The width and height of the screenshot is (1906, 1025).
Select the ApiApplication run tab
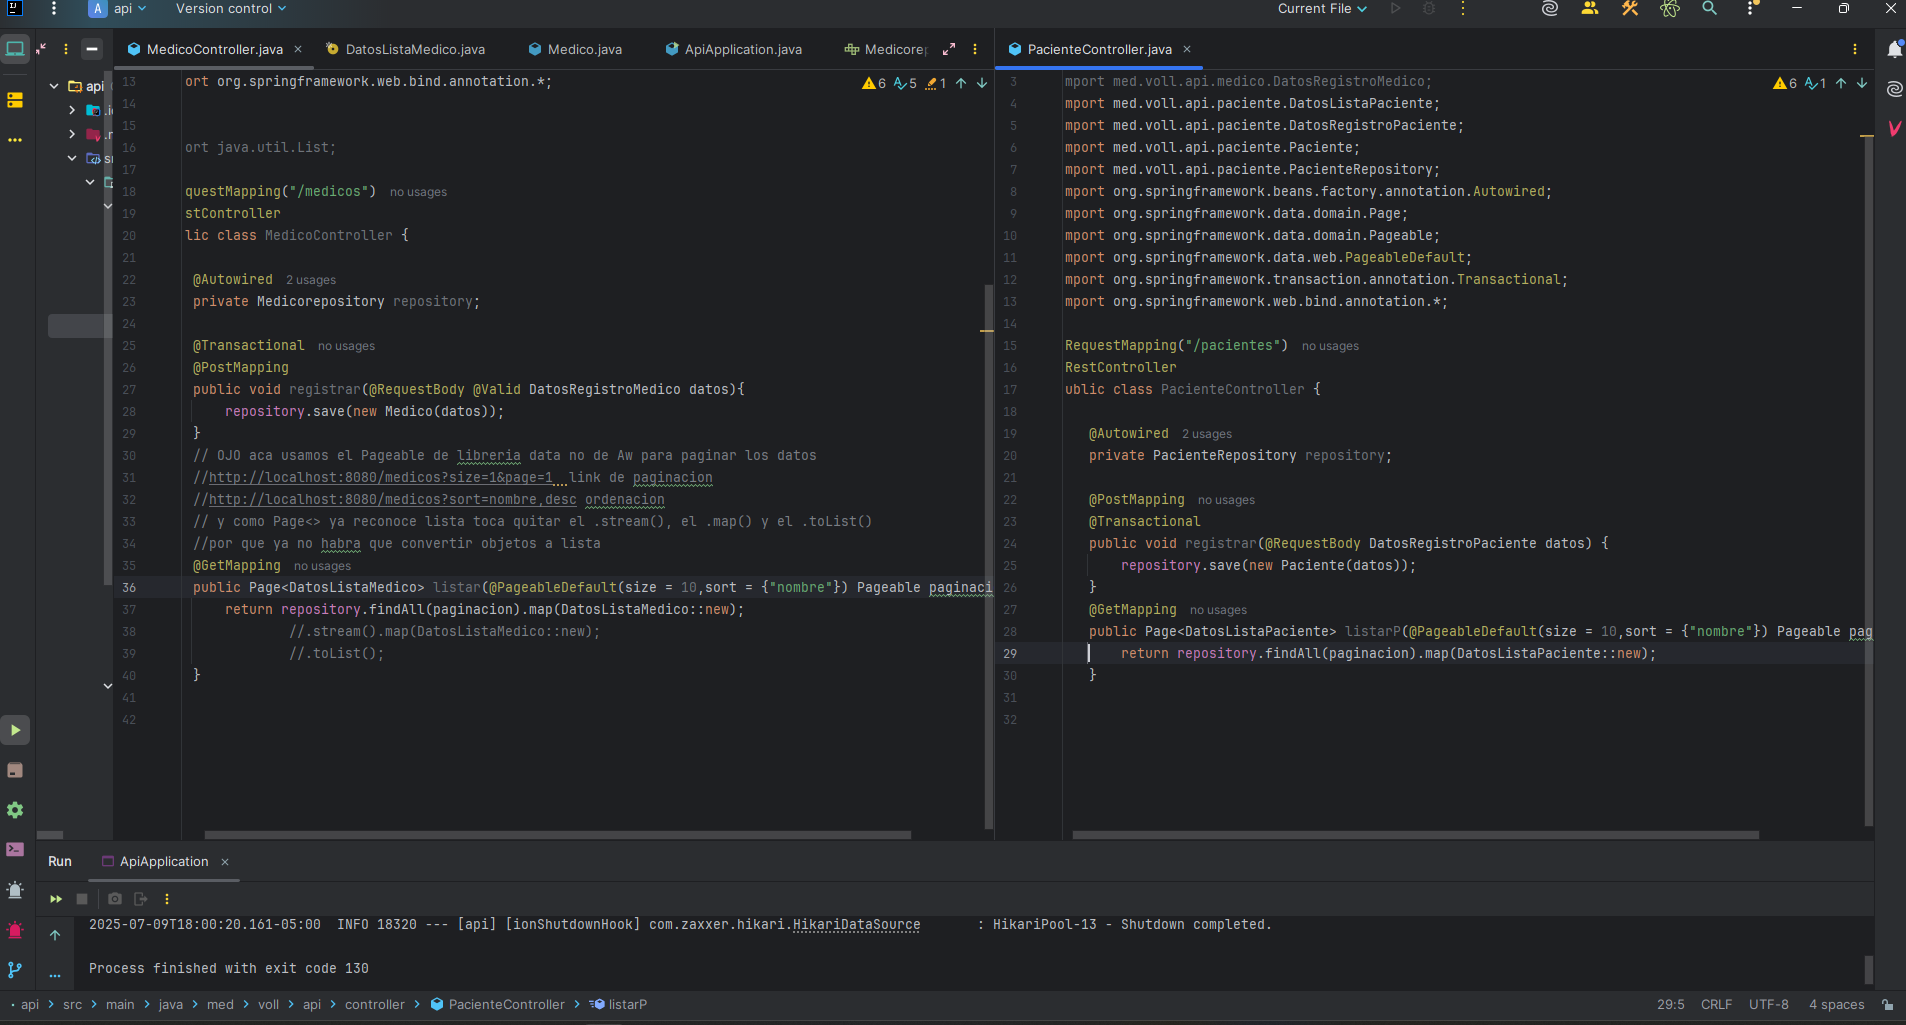pyautogui.click(x=164, y=862)
